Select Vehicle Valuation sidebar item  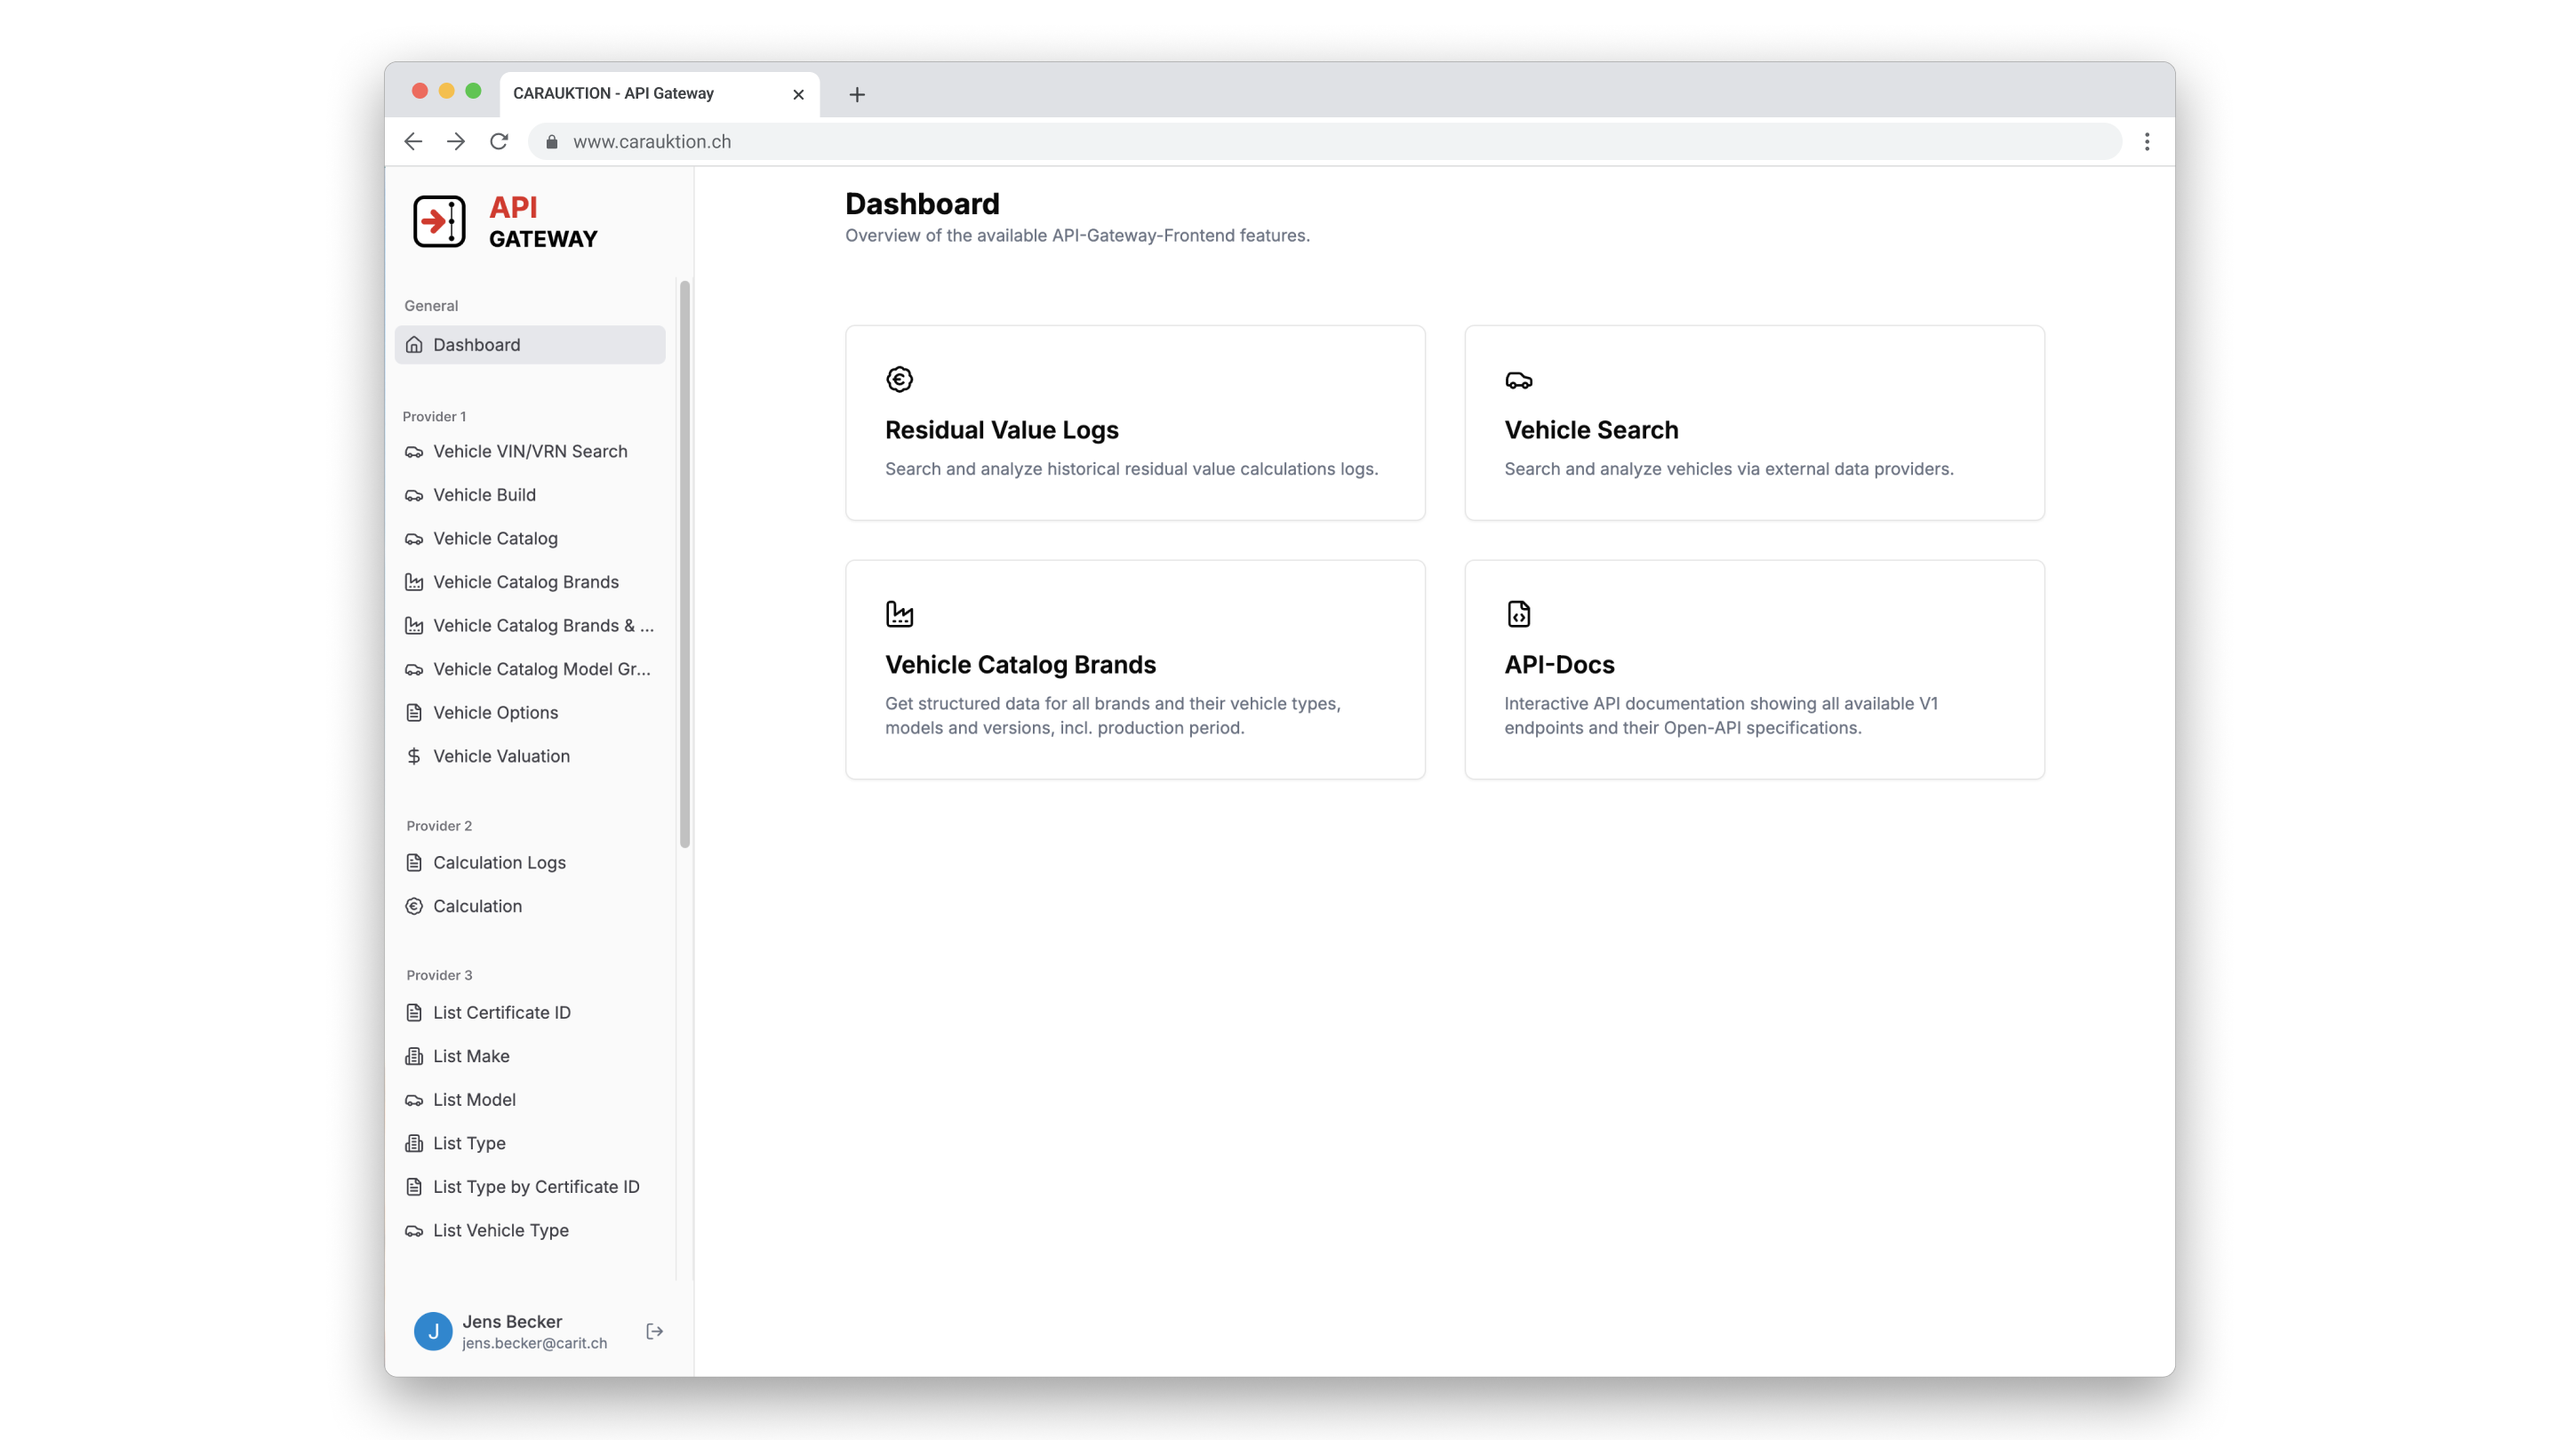pyautogui.click(x=501, y=756)
